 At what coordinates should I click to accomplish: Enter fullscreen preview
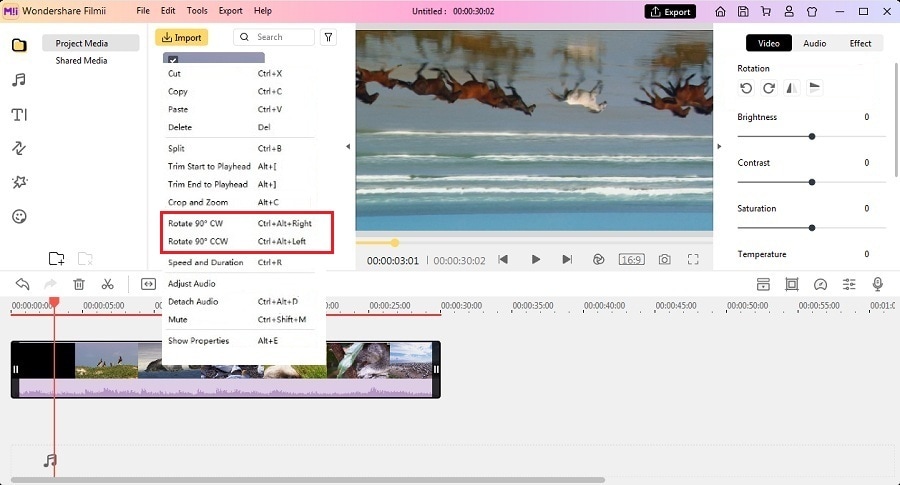coord(693,259)
